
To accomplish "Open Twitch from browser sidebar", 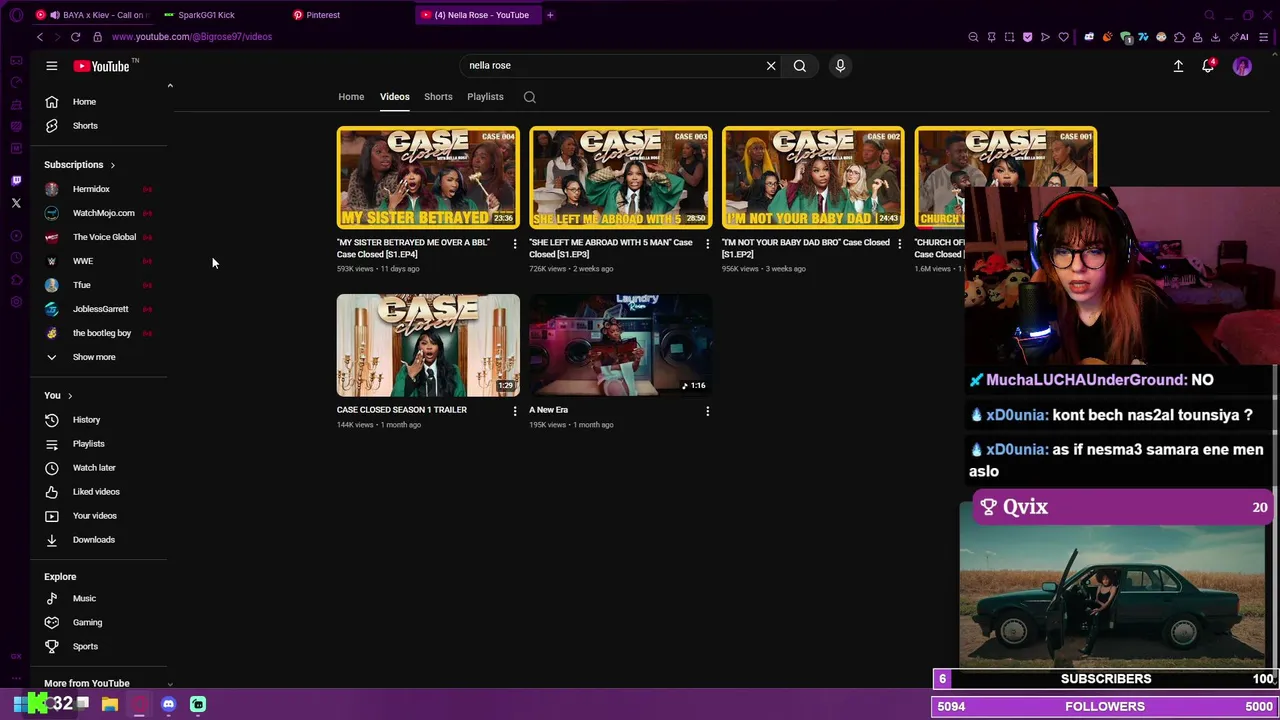I will 16,181.
